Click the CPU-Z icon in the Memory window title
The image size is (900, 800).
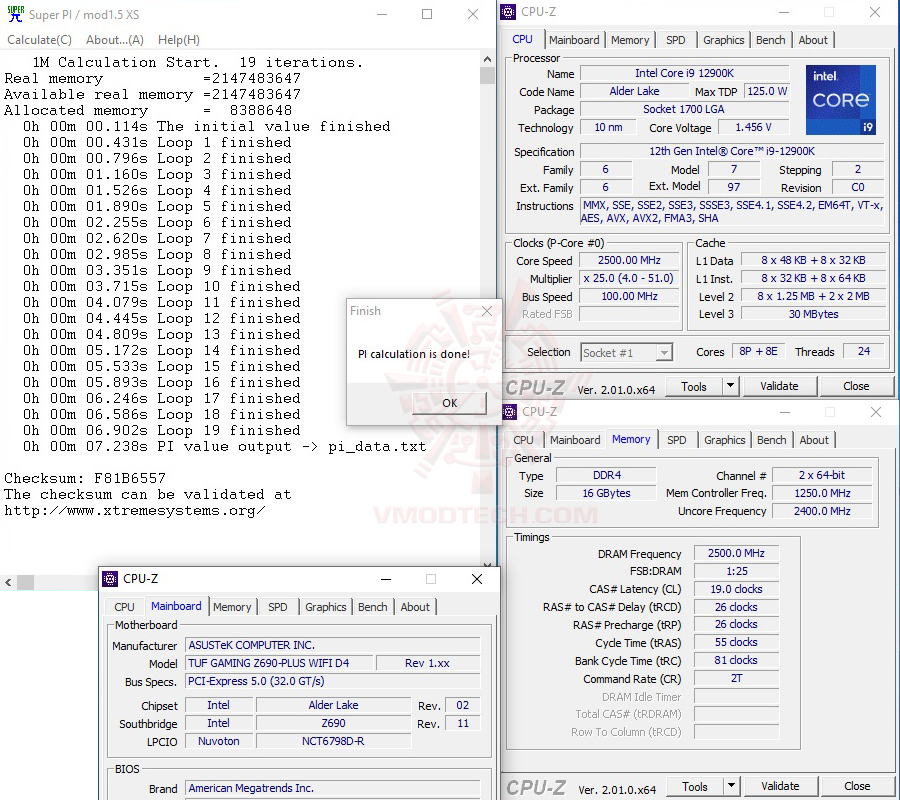[509, 411]
